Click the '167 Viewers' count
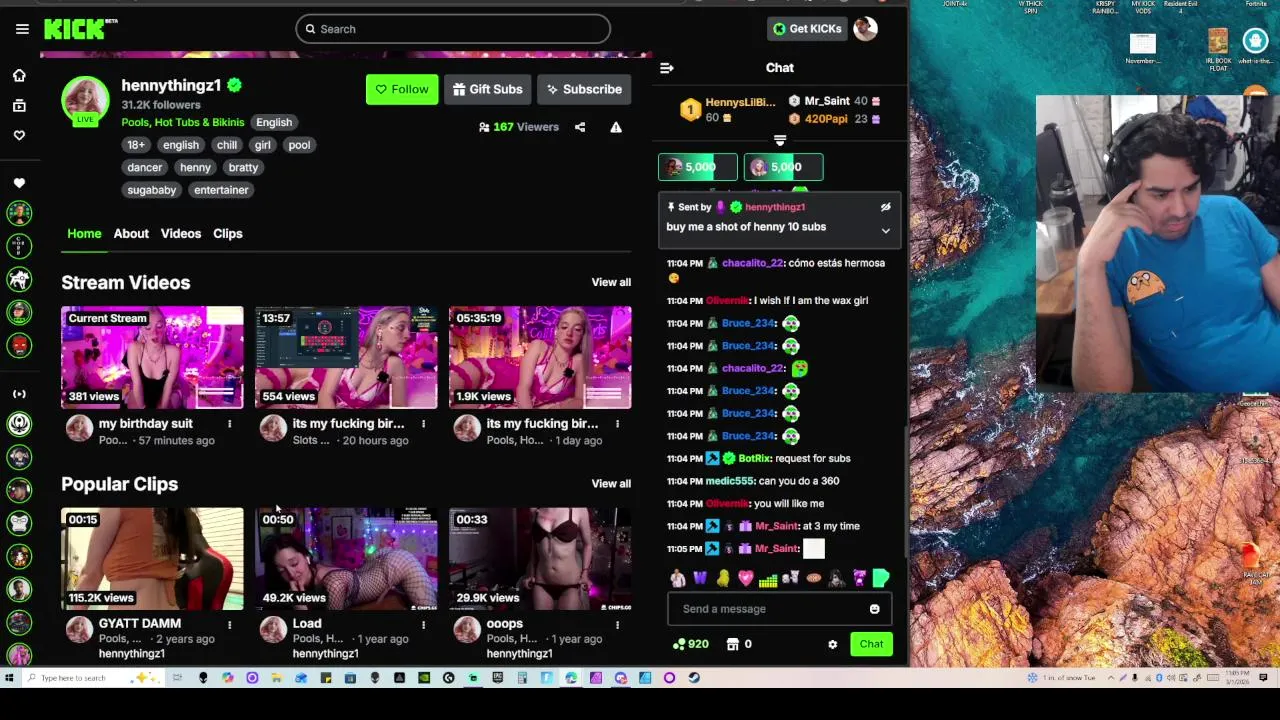The height and width of the screenshot is (720, 1280). coord(518,127)
